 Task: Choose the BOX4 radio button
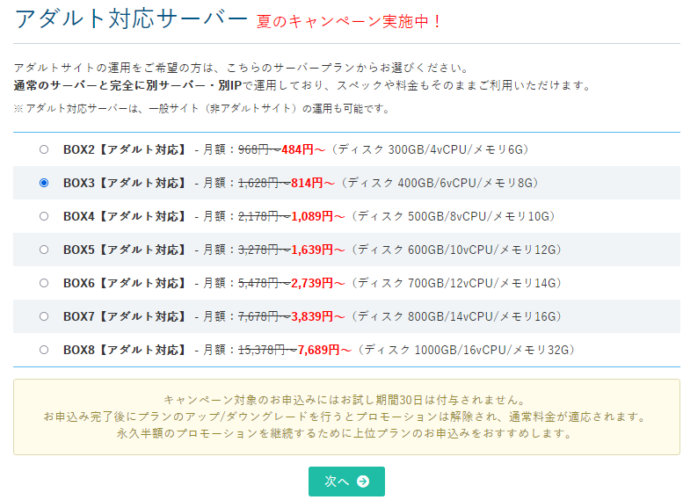[43, 216]
